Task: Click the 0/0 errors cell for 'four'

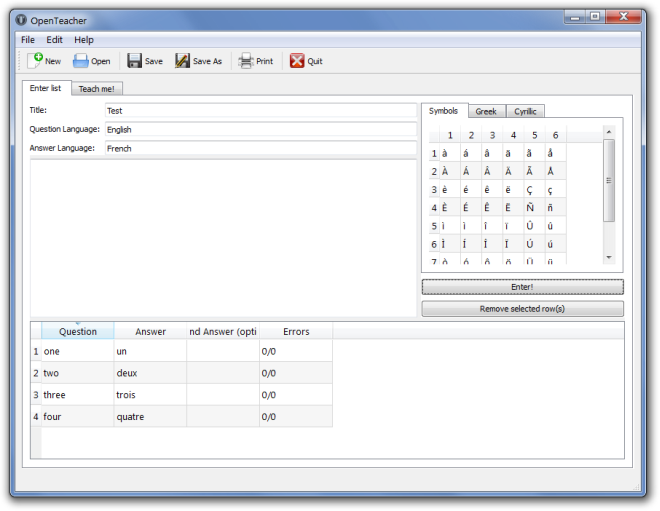Action: tap(296, 417)
